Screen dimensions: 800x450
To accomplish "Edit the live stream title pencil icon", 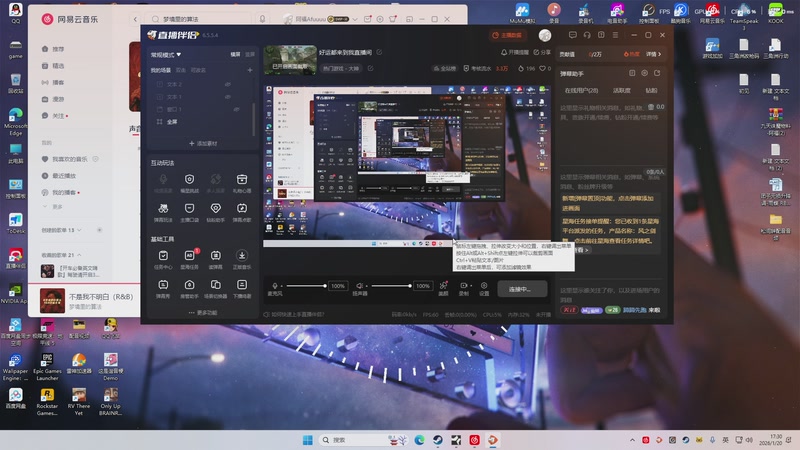I will coord(379,52).
